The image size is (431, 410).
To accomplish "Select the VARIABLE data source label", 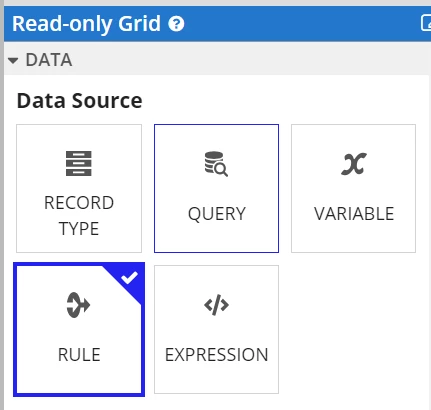I will (354, 213).
